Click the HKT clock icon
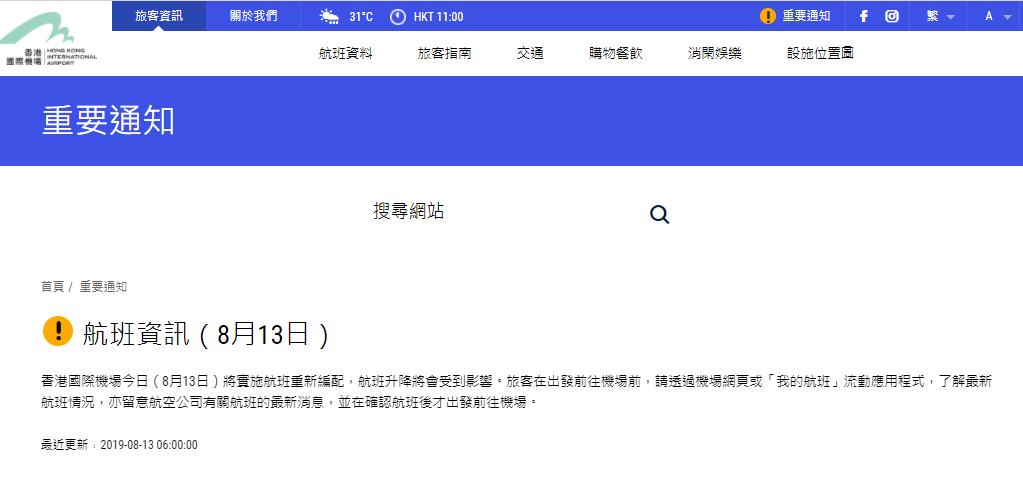This screenshot has height=502, width=1023. [x=398, y=16]
